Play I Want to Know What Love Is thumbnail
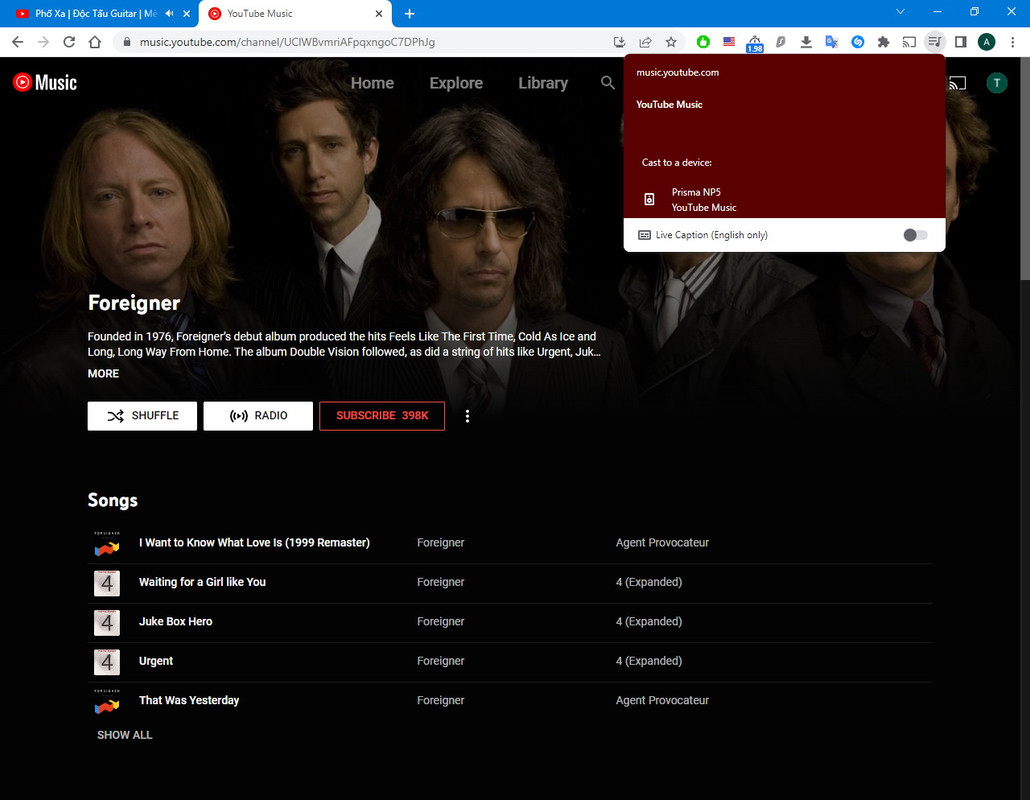 coord(107,543)
